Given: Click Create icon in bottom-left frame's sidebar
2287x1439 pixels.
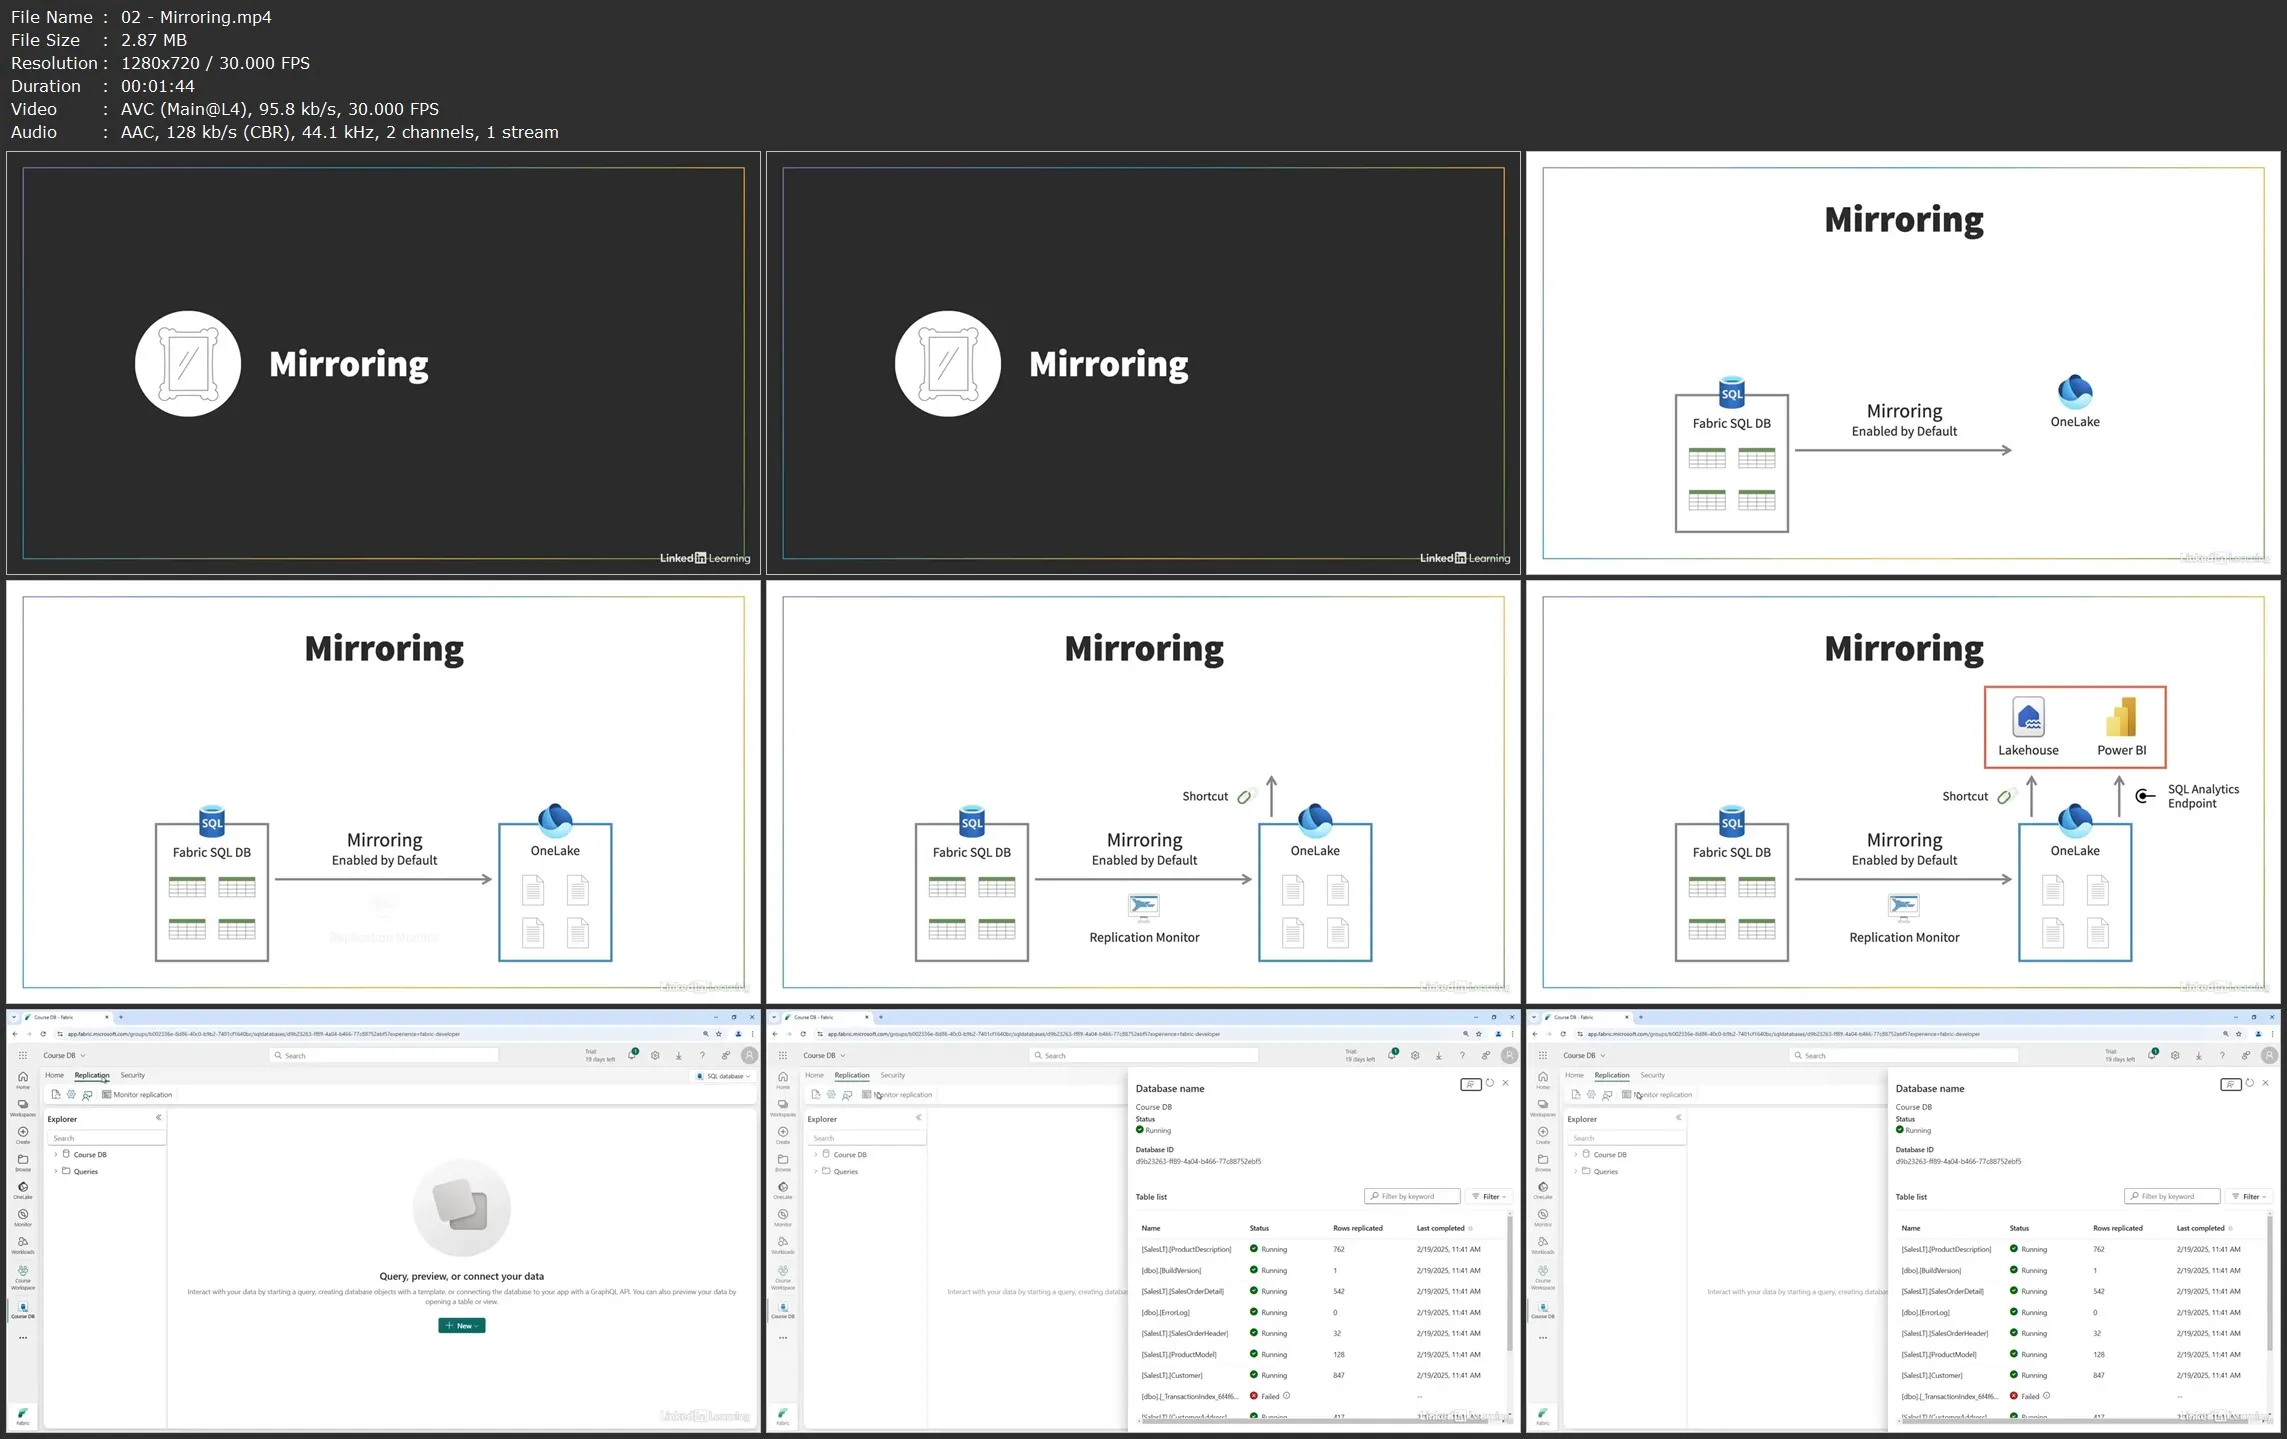Looking at the screenshot, I should click(x=22, y=1135).
